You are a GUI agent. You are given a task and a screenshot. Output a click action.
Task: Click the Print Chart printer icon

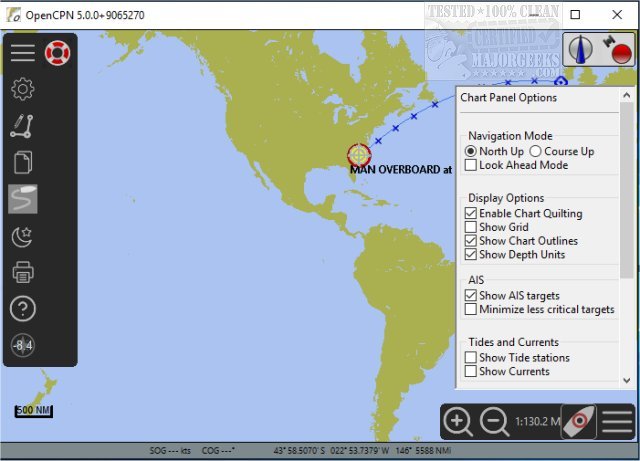click(x=23, y=272)
